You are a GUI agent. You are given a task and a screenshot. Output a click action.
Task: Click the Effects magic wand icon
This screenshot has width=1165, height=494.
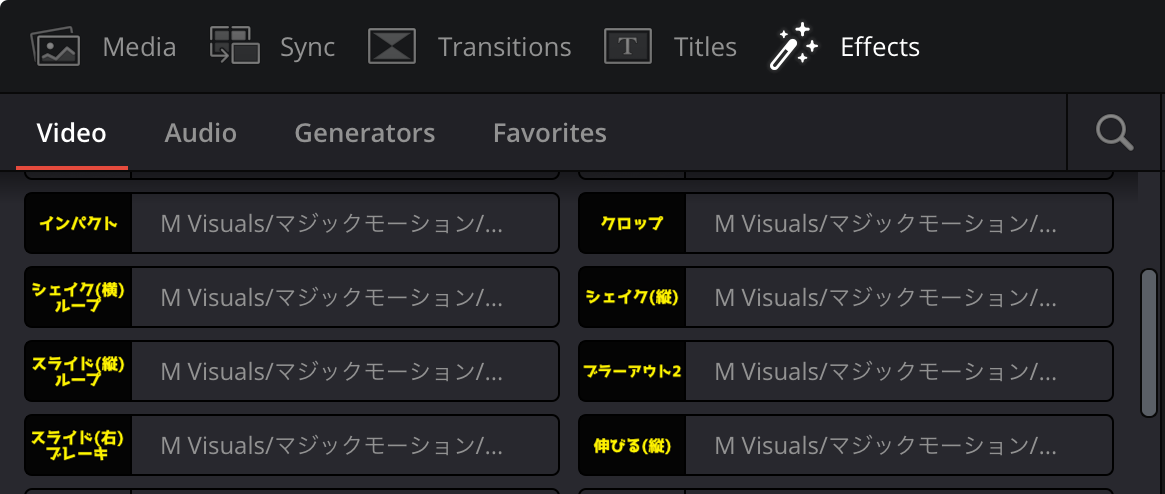pyautogui.click(x=793, y=47)
